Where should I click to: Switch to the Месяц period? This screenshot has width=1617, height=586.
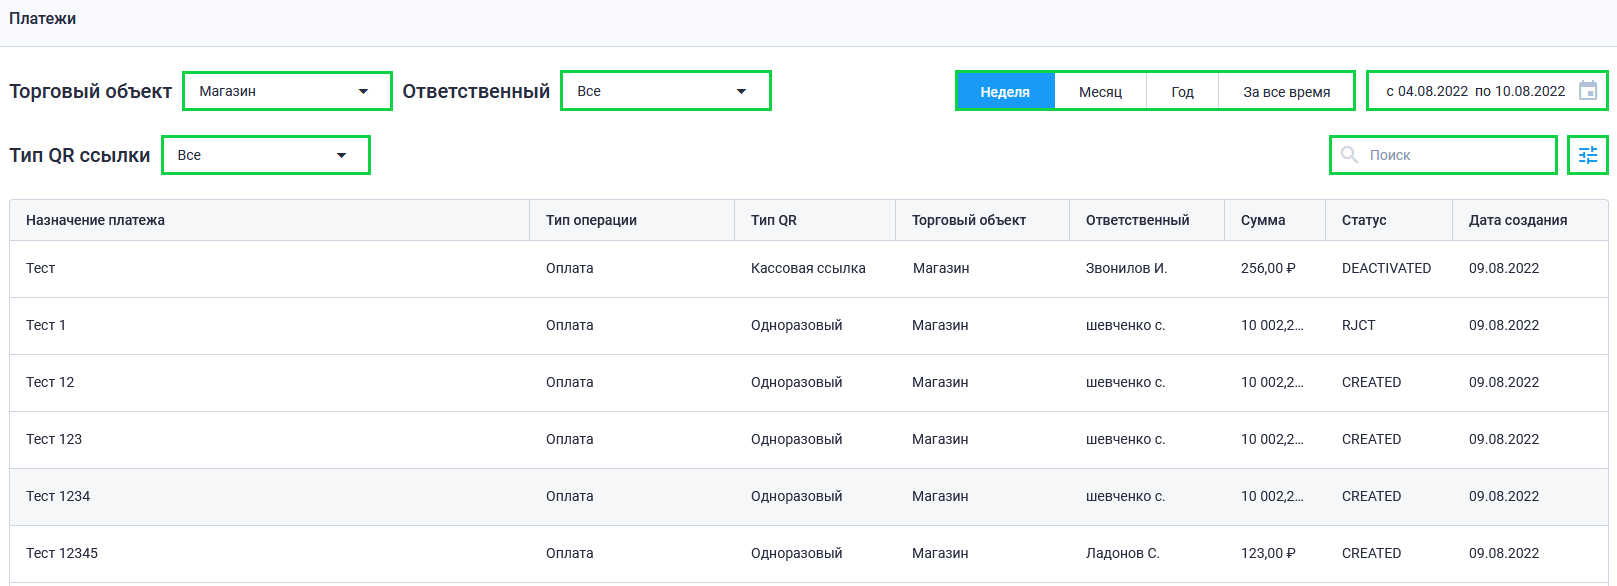(1100, 92)
